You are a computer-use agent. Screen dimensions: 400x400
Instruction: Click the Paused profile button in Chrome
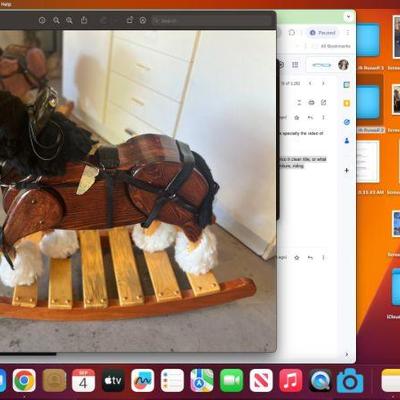(322, 33)
